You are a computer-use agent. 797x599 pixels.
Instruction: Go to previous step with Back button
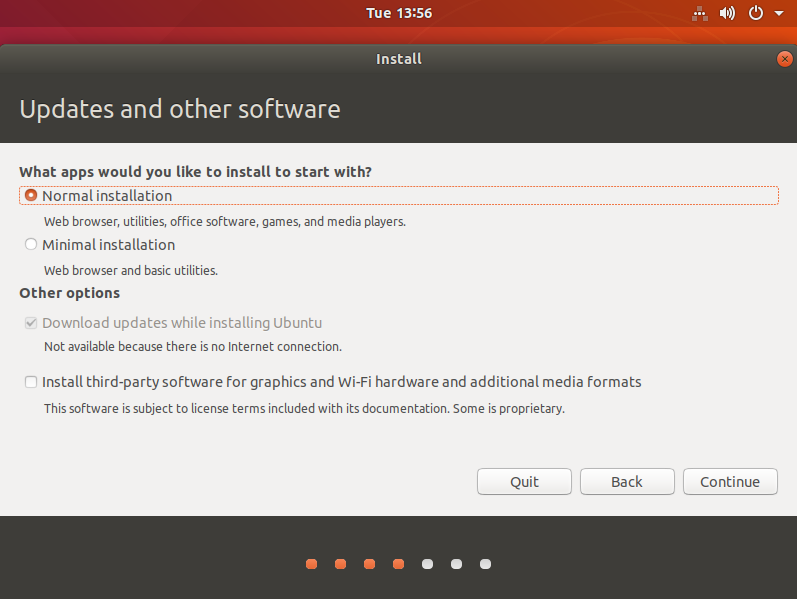click(627, 482)
